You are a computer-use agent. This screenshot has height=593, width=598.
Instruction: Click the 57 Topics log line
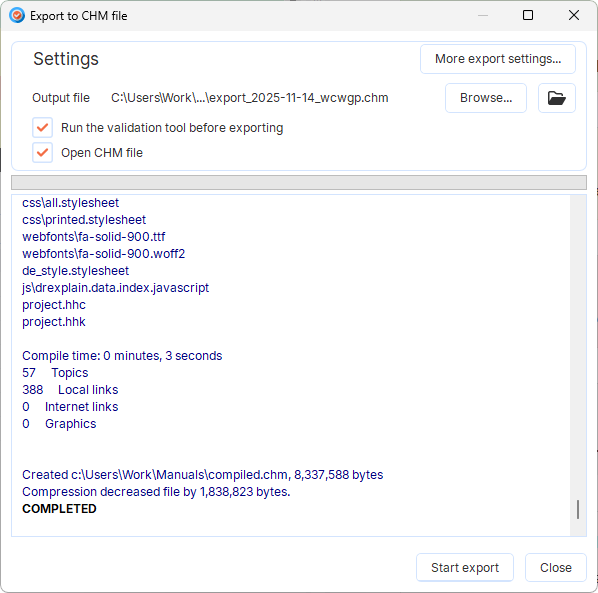coord(55,373)
